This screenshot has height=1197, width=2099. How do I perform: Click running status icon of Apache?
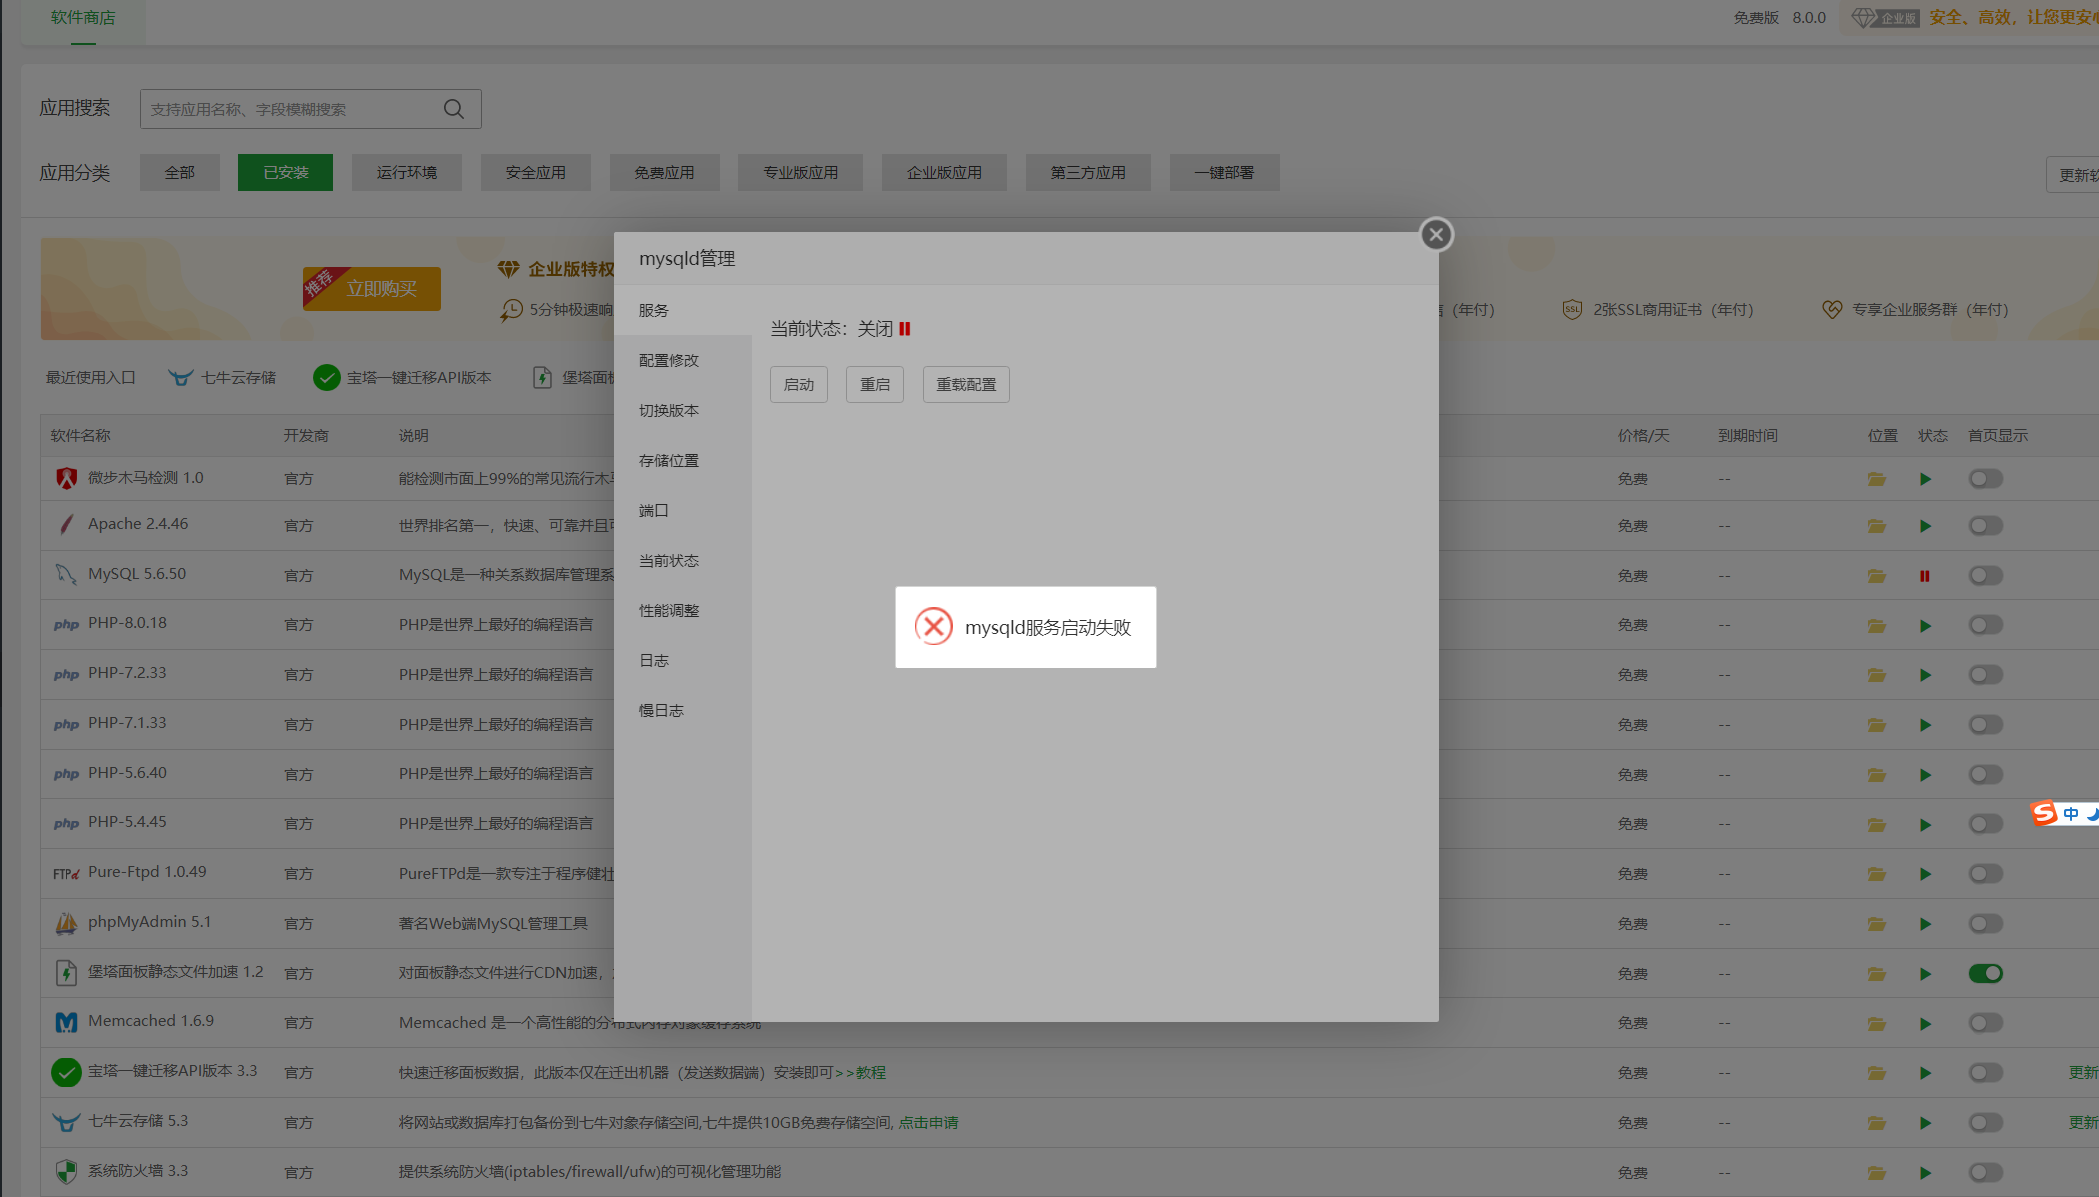(x=1925, y=526)
